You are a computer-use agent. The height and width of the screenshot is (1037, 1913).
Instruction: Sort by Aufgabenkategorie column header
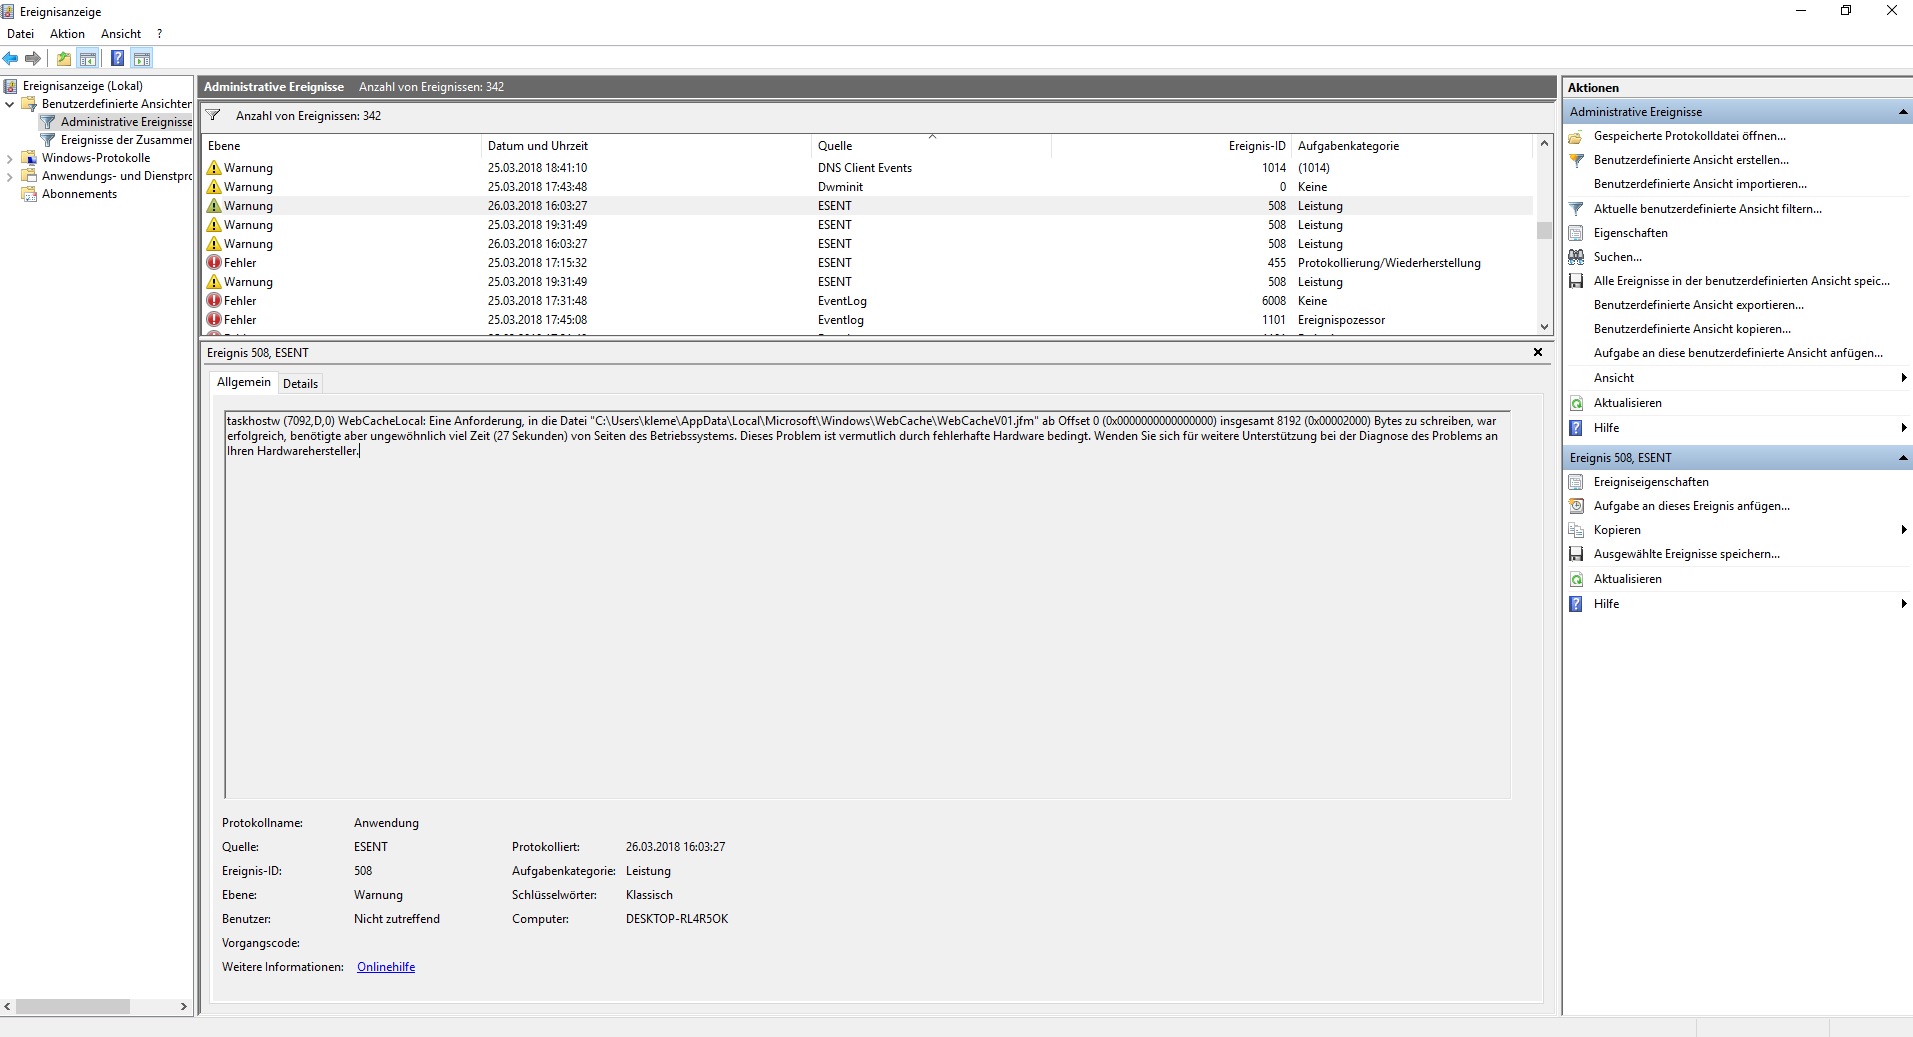pyautogui.click(x=1411, y=146)
